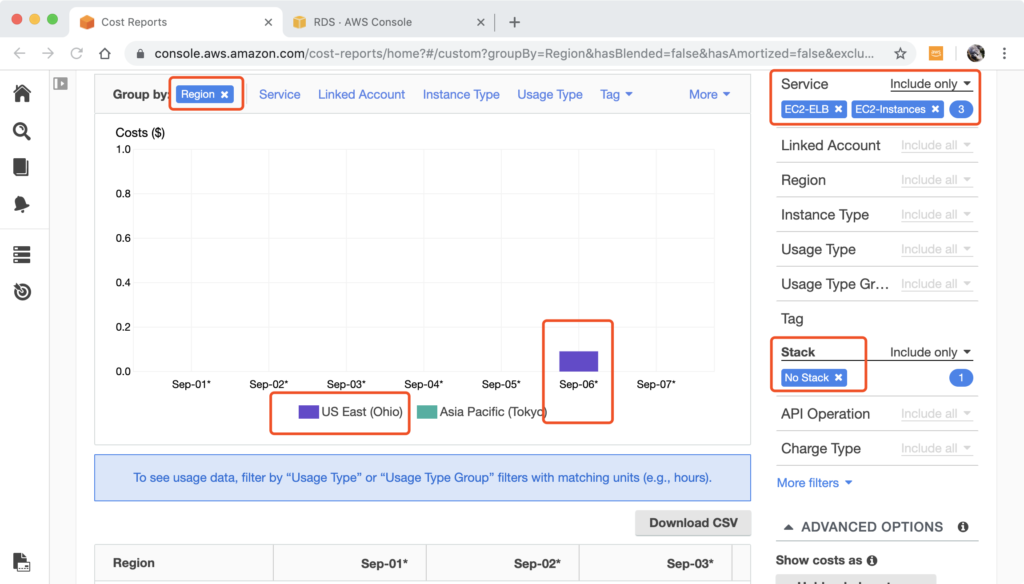Open the stacked list icon in sidebar

[x=22, y=254]
